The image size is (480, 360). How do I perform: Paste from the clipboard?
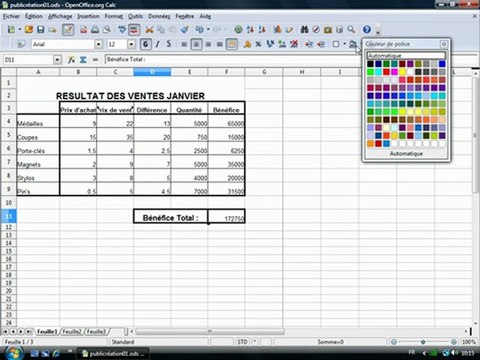[x=173, y=30]
